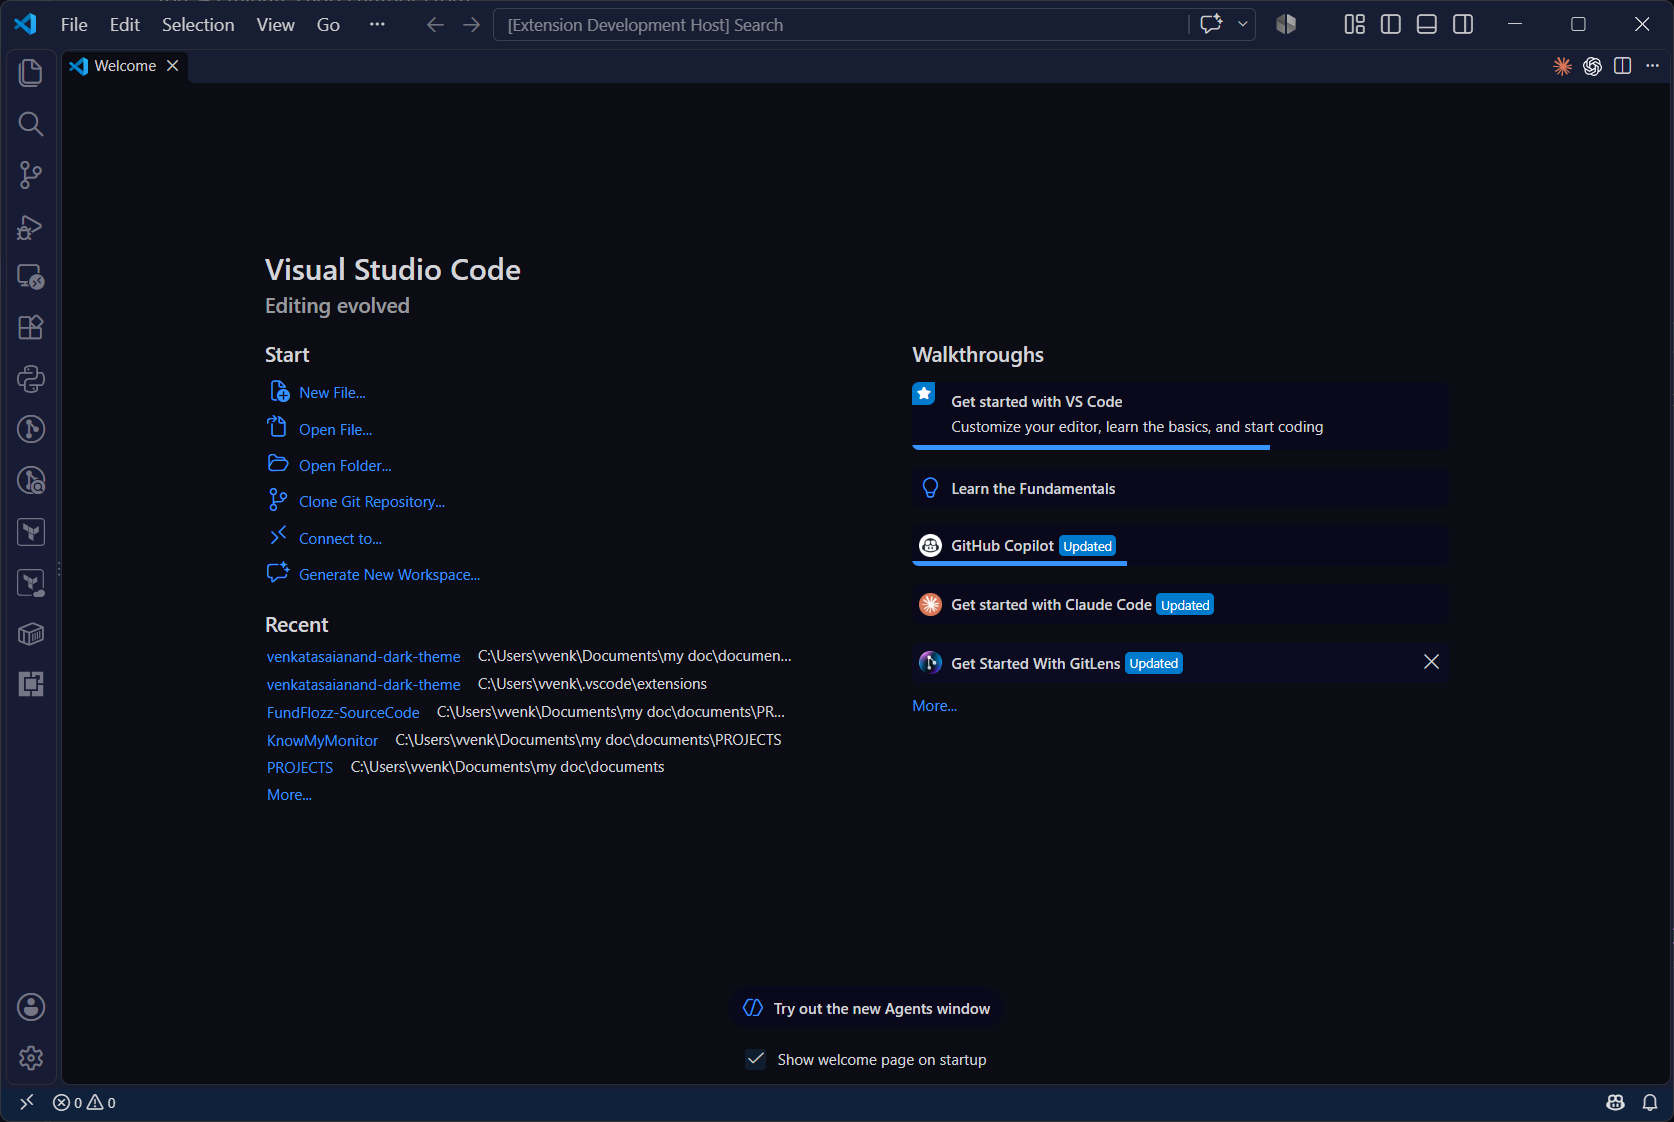This screenshot has height=1122, width=1674.
Task: Open the chat dropdown arrow in title bar
Action: [1243, 25]
